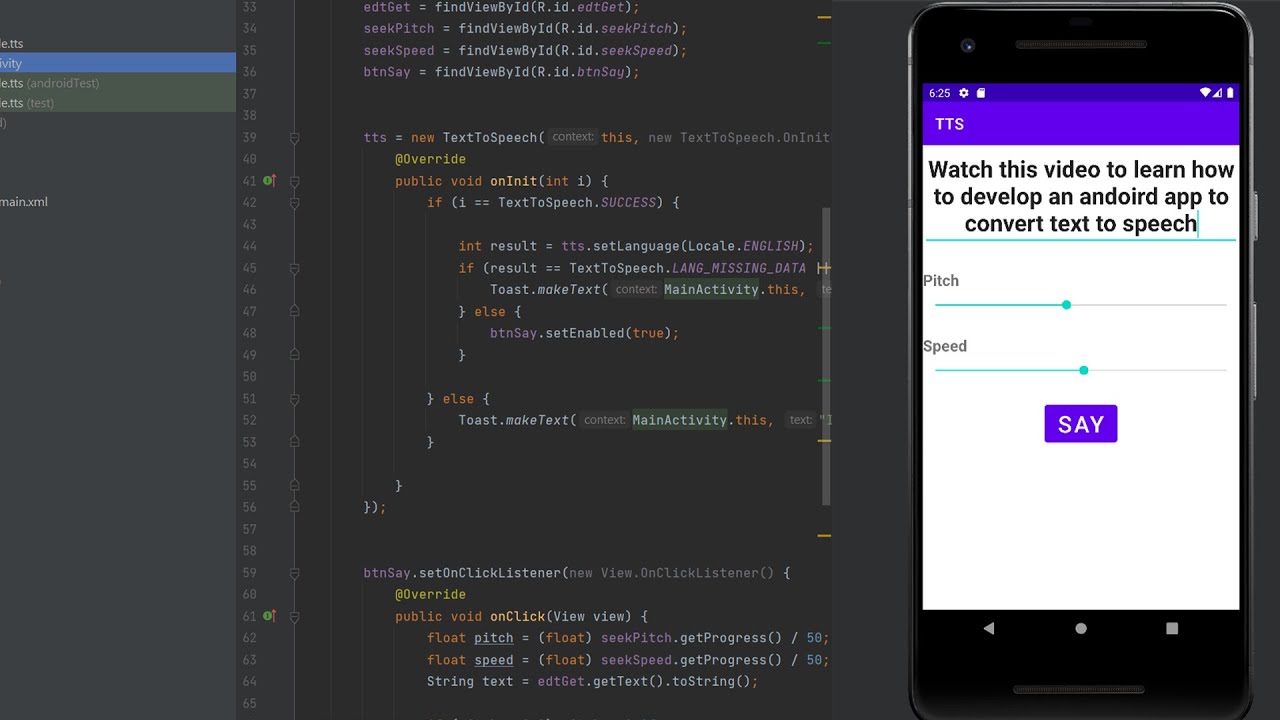Image resolution: width=1280 pixels, height=720 pixels.
Task: Tap the Wi-Fi icon in emulator status bar
Action: click(1206, 93)
